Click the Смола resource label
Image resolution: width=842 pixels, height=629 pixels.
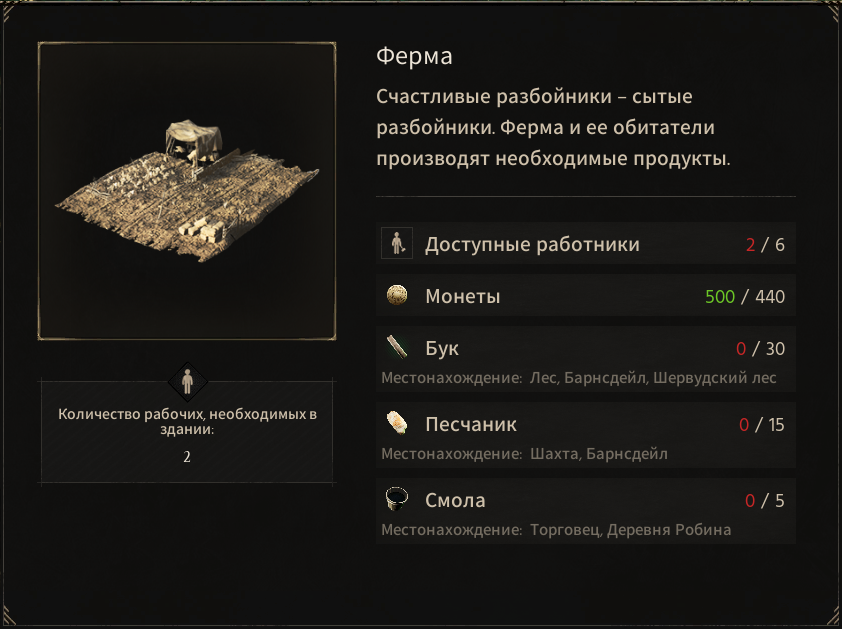(455, 500)
